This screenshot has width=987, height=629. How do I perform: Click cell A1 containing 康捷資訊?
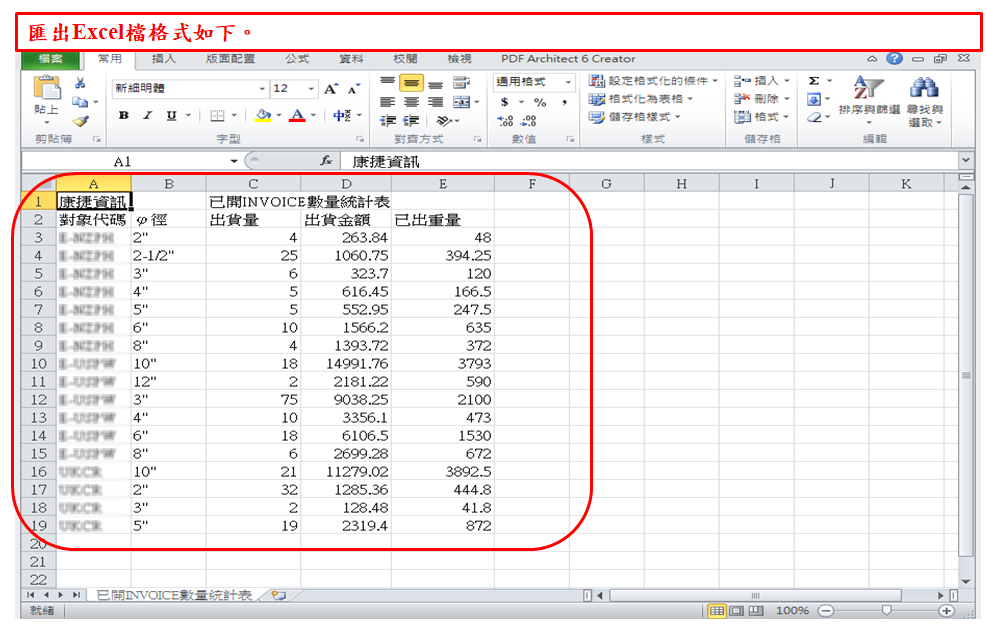coord(93,201)
